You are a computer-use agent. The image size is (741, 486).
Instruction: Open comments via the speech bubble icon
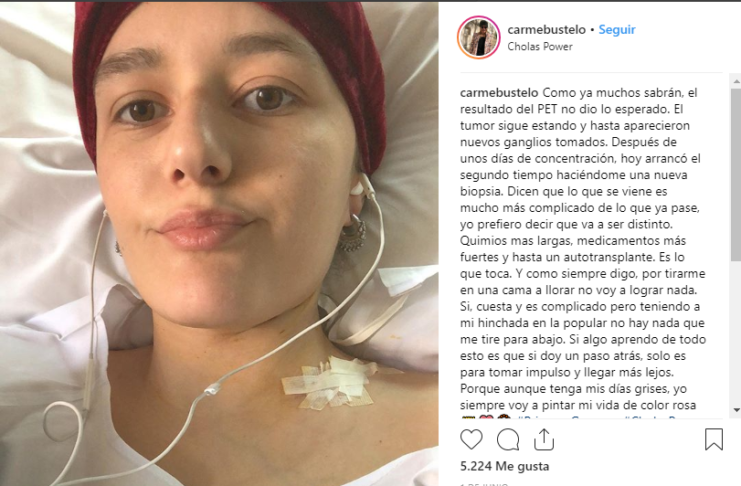point(508,440)
